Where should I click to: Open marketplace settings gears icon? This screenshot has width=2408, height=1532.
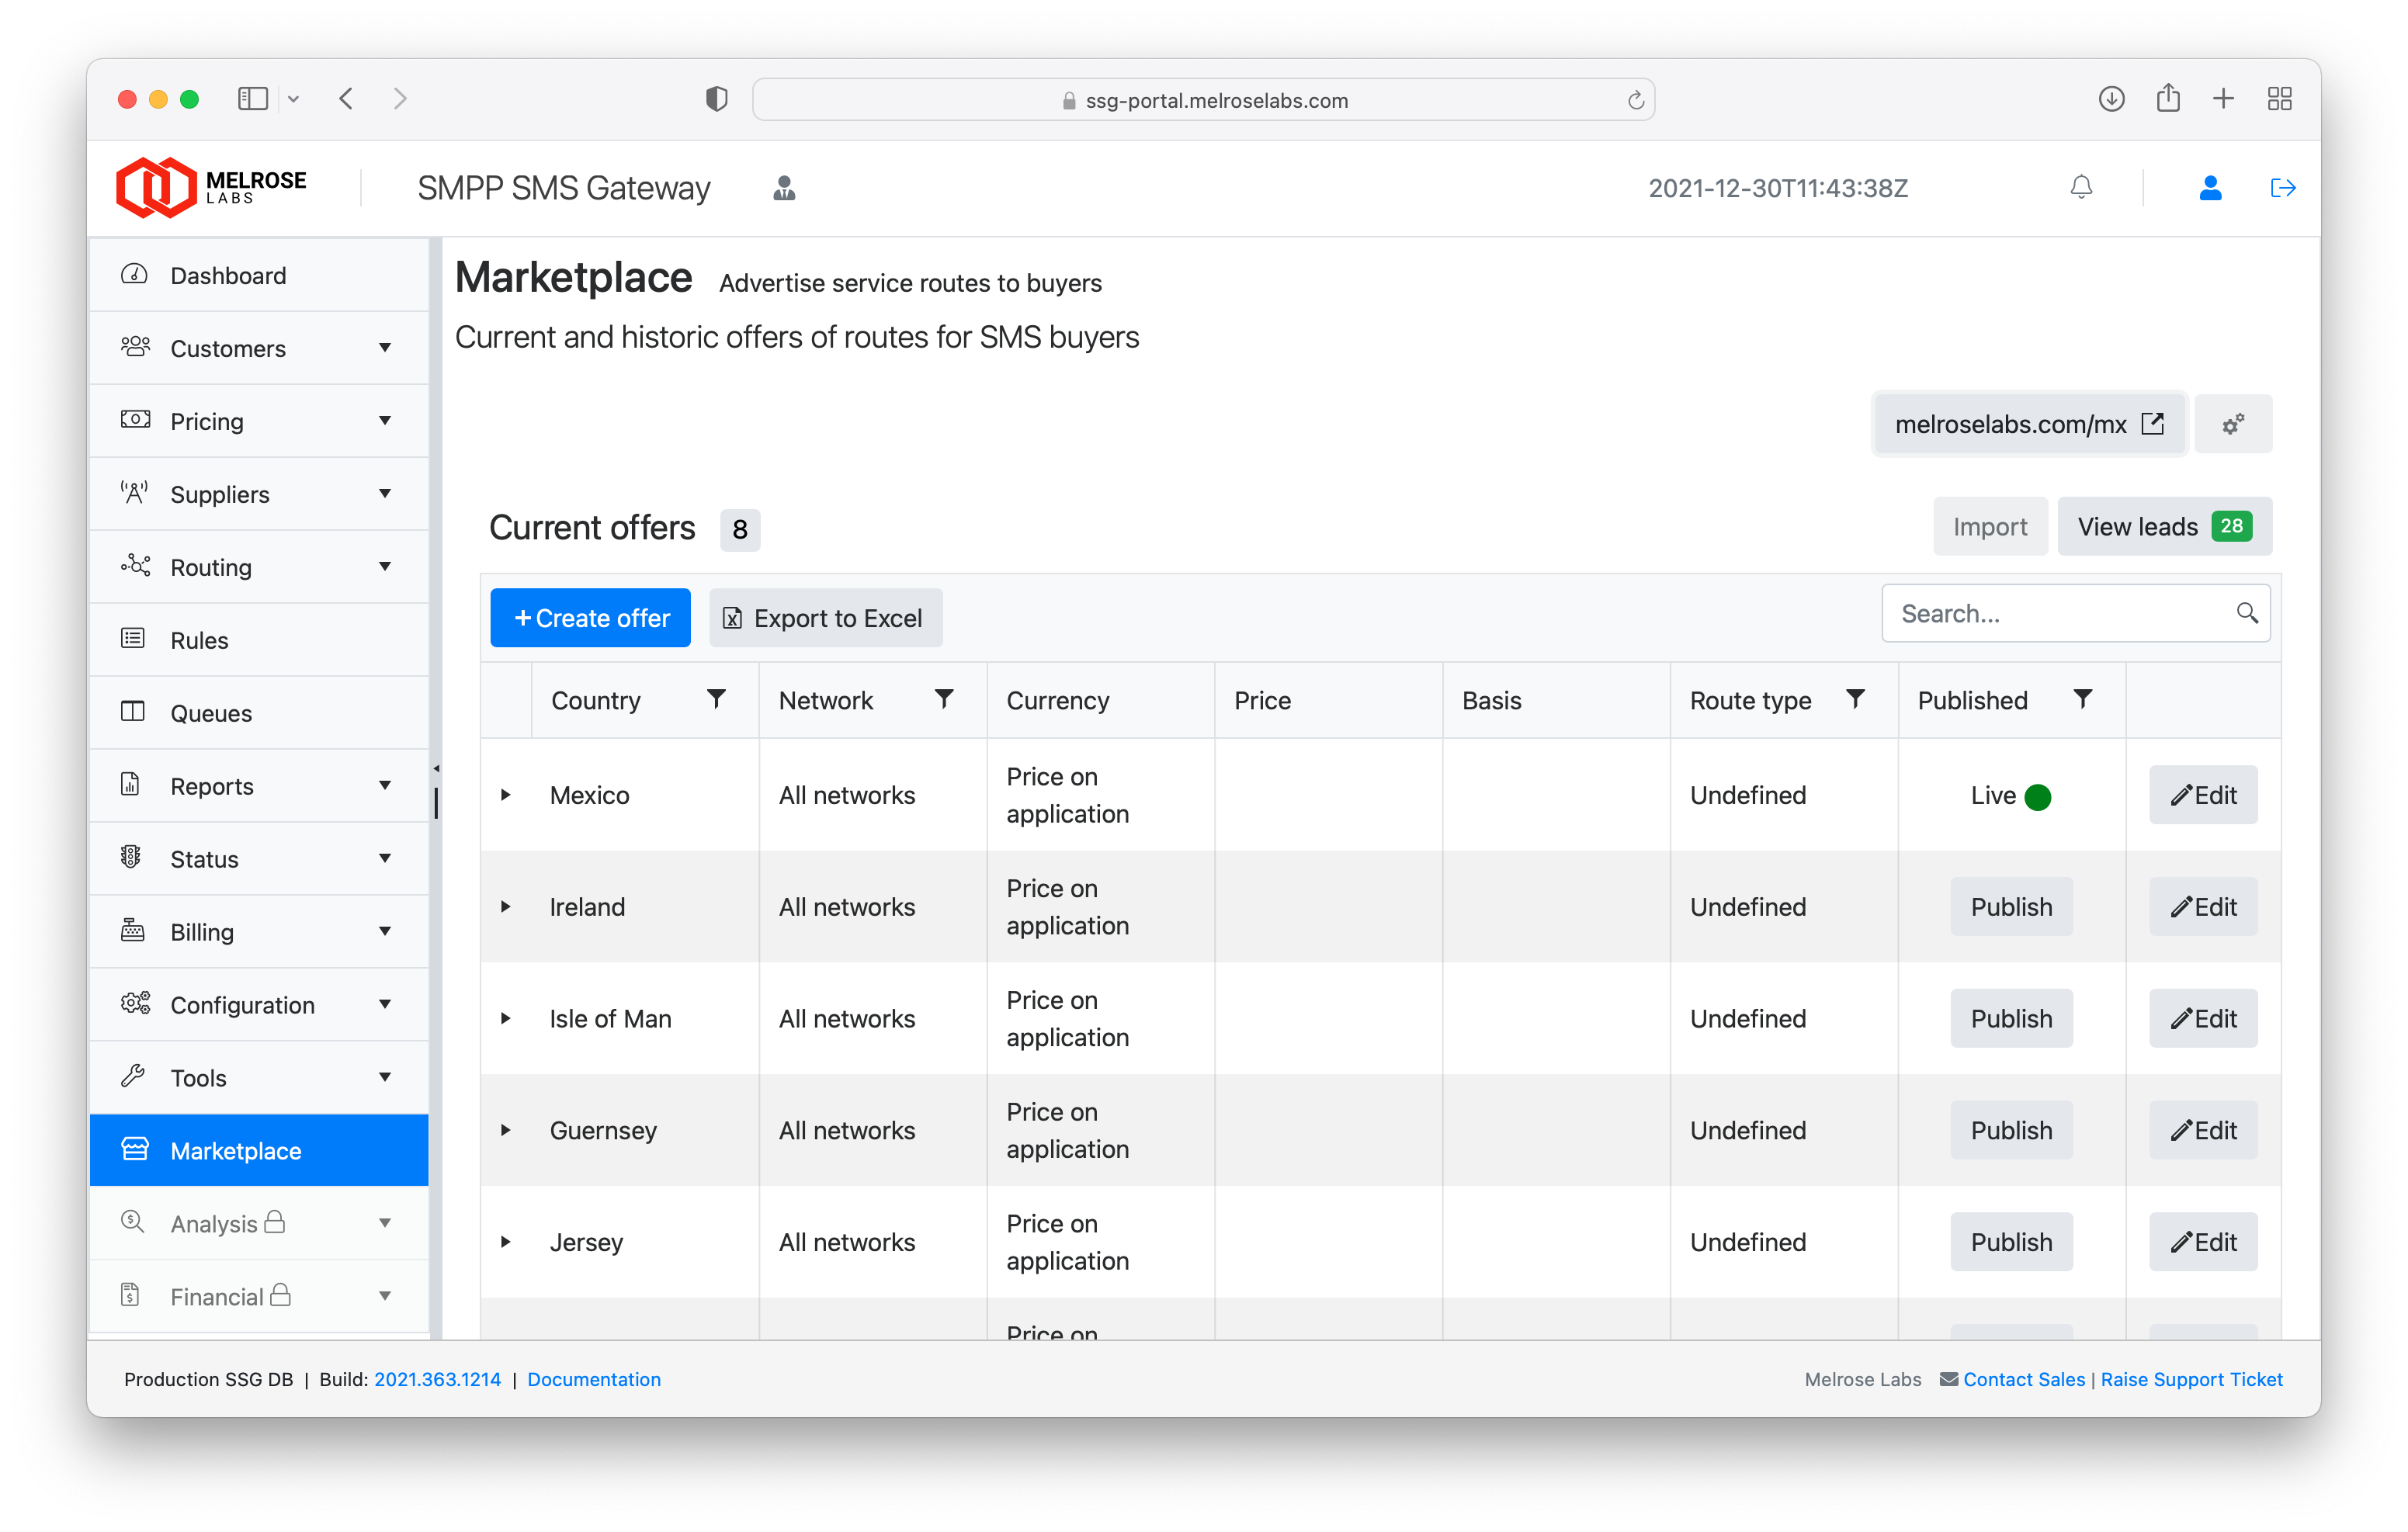click(2232, 424)
